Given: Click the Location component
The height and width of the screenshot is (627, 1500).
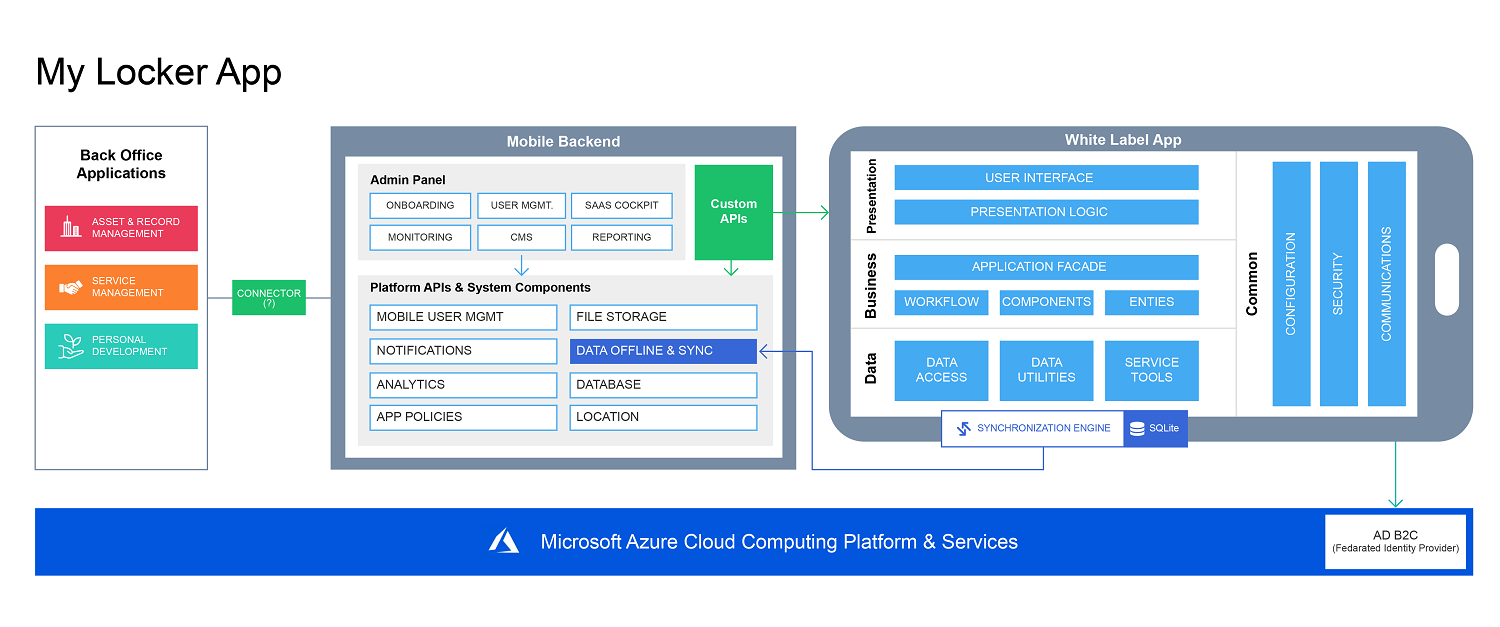Looking at the screenshot, I should (x=664, y=417).
